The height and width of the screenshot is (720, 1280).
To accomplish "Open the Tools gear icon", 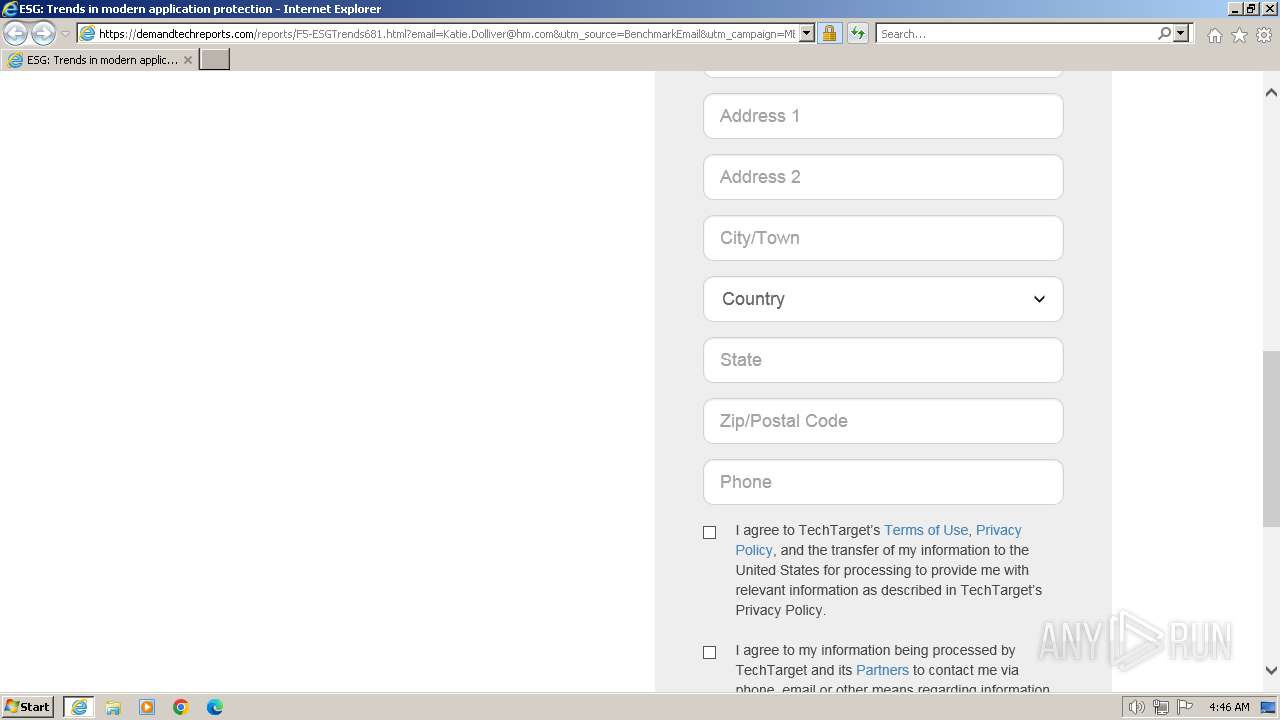I will 1263,35.
